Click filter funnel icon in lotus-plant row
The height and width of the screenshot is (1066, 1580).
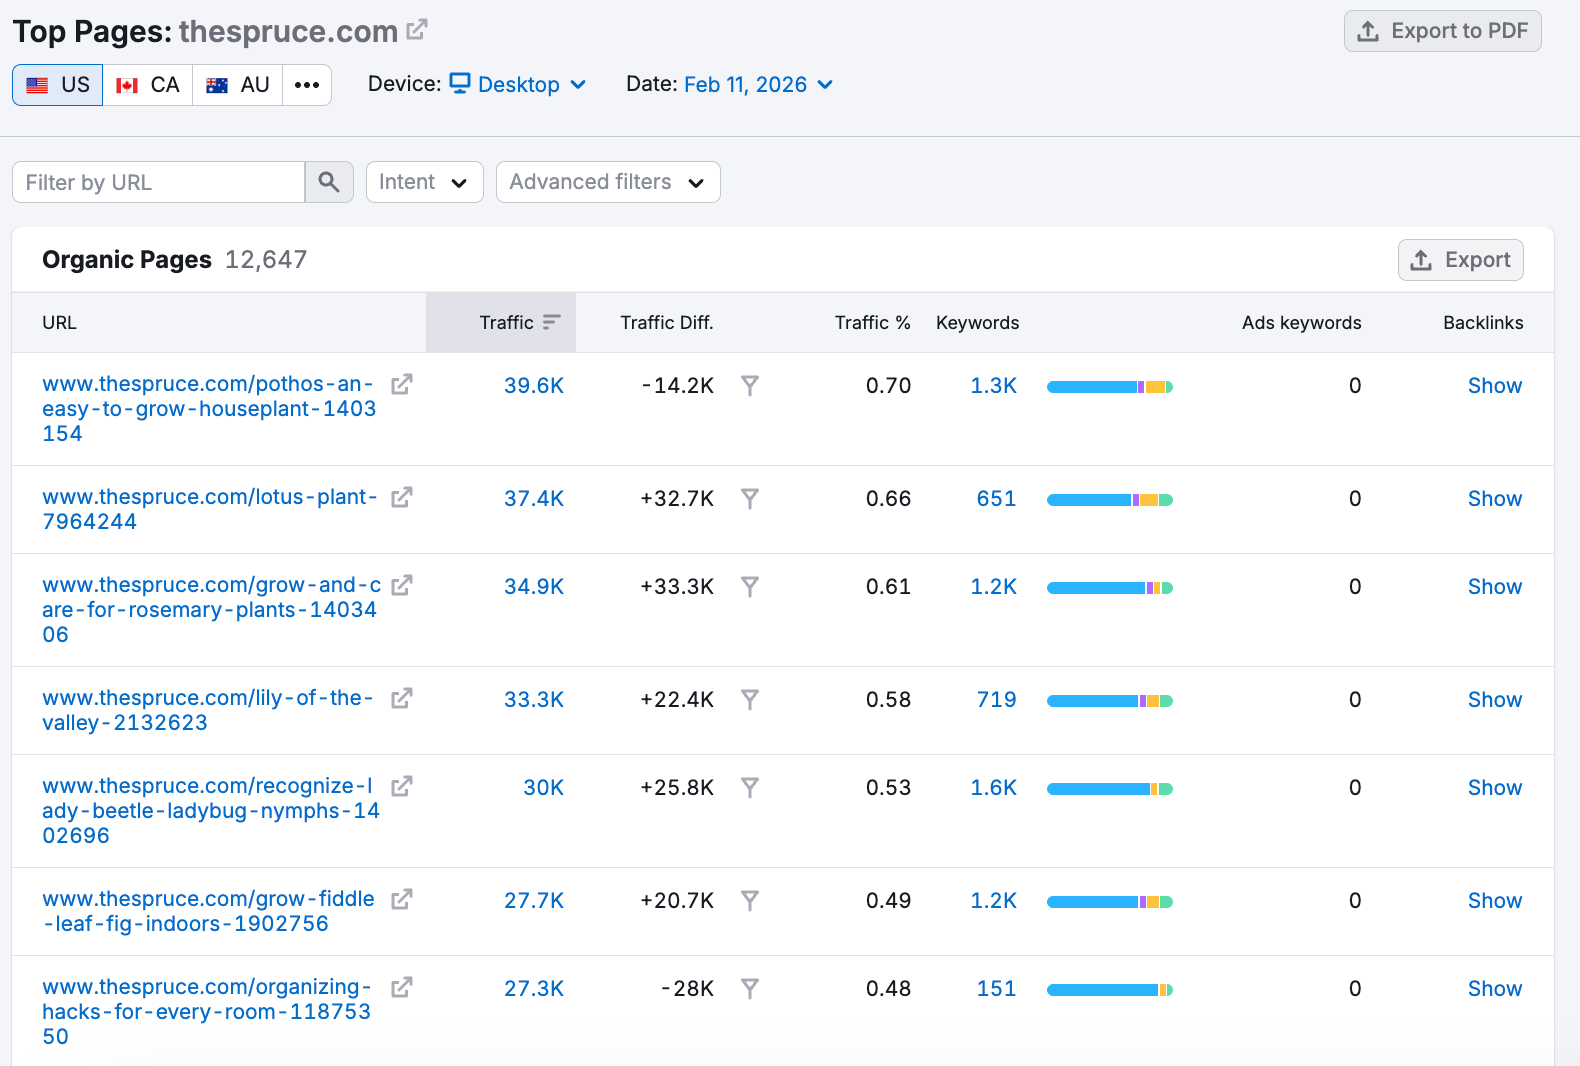click(749, 498)
